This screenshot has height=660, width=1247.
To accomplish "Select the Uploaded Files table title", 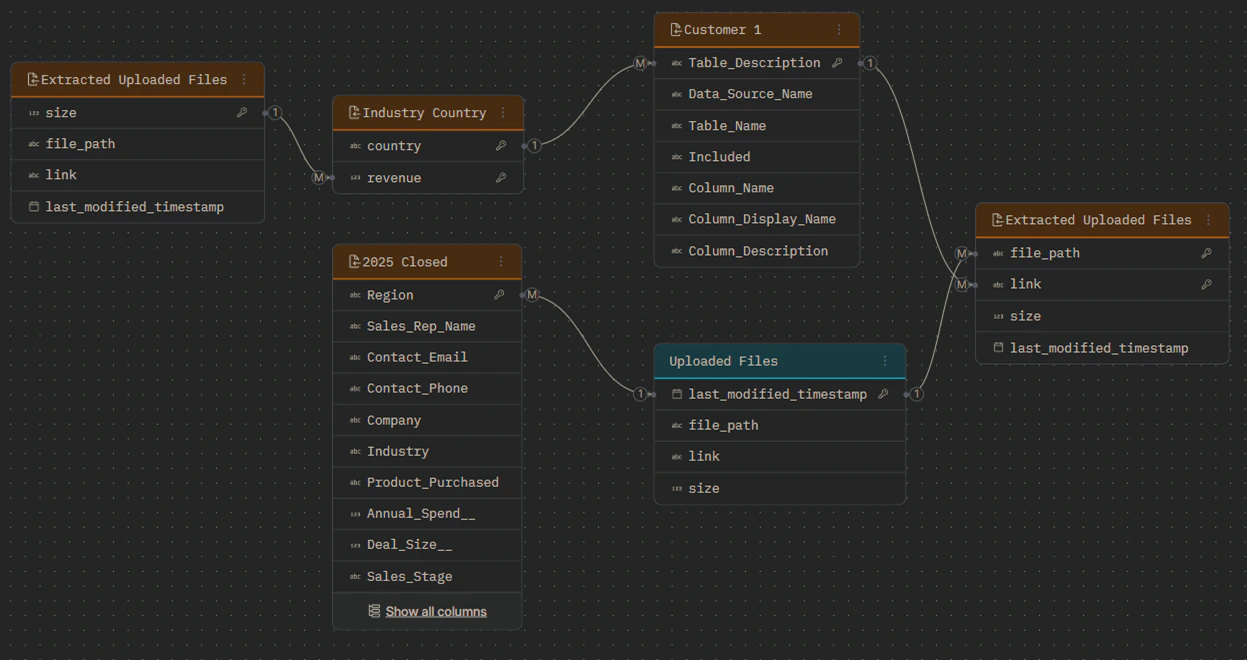I will coord(723,361).
